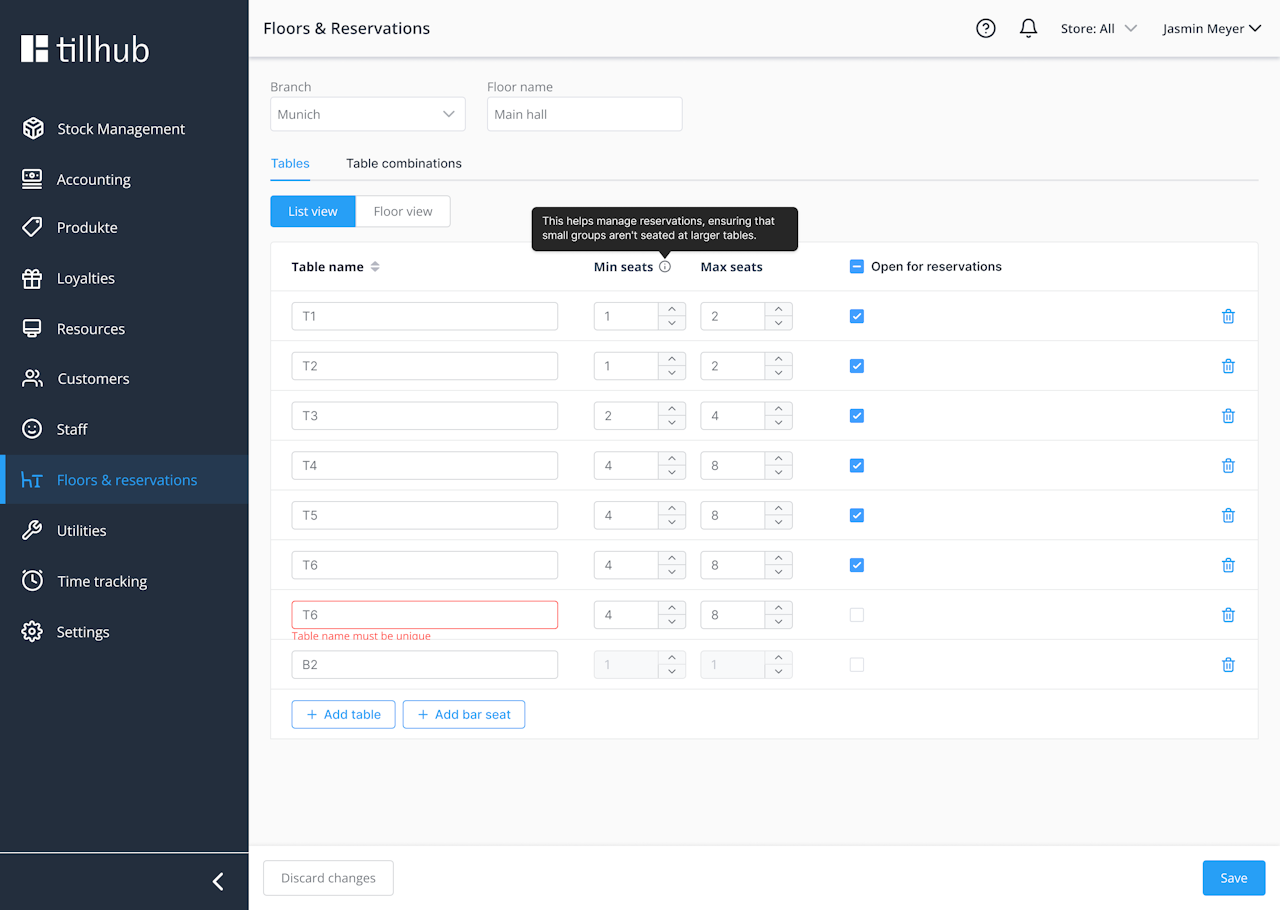Image resolution: width=1280 pixels, height=910 pixels.
Task: Click Discard changes
Action: click(x=328, y=878)
